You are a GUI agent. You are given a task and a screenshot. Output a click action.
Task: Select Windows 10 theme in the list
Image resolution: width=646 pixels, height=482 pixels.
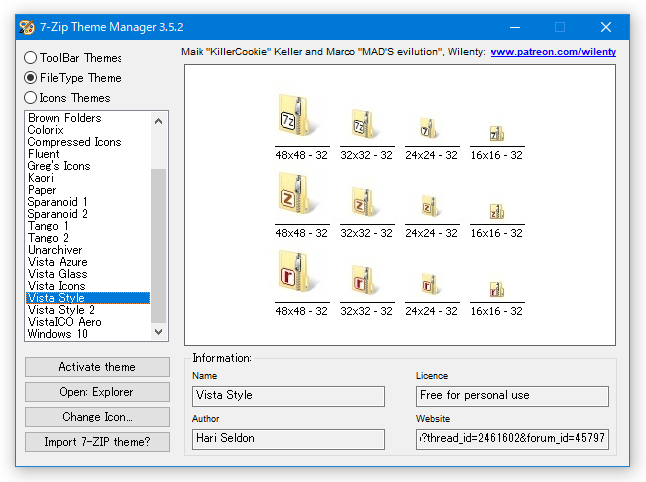tap(88, 334)
